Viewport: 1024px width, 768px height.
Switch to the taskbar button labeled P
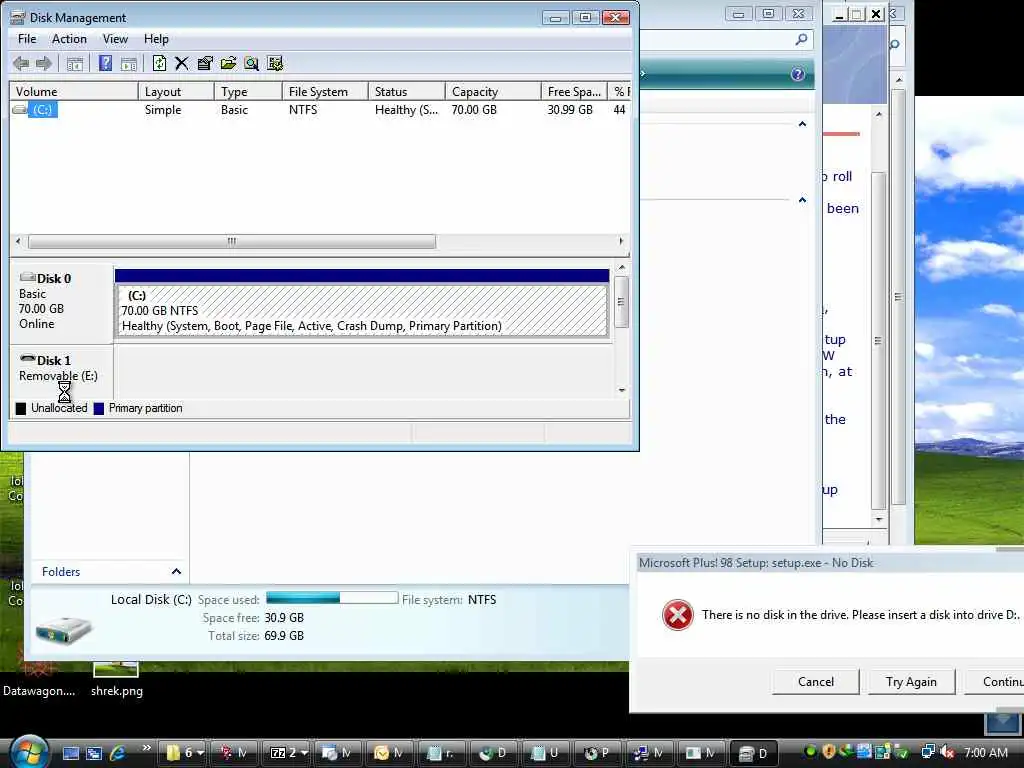600,753
